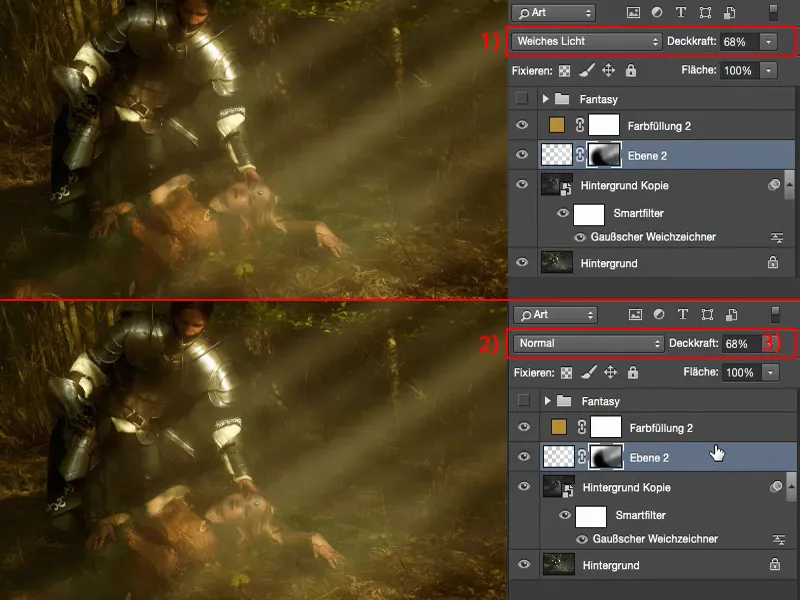Open Fläche slider arrow in Normal panel
The height and width of the screenshot is (600, 800).
click(x=770, y=372)
